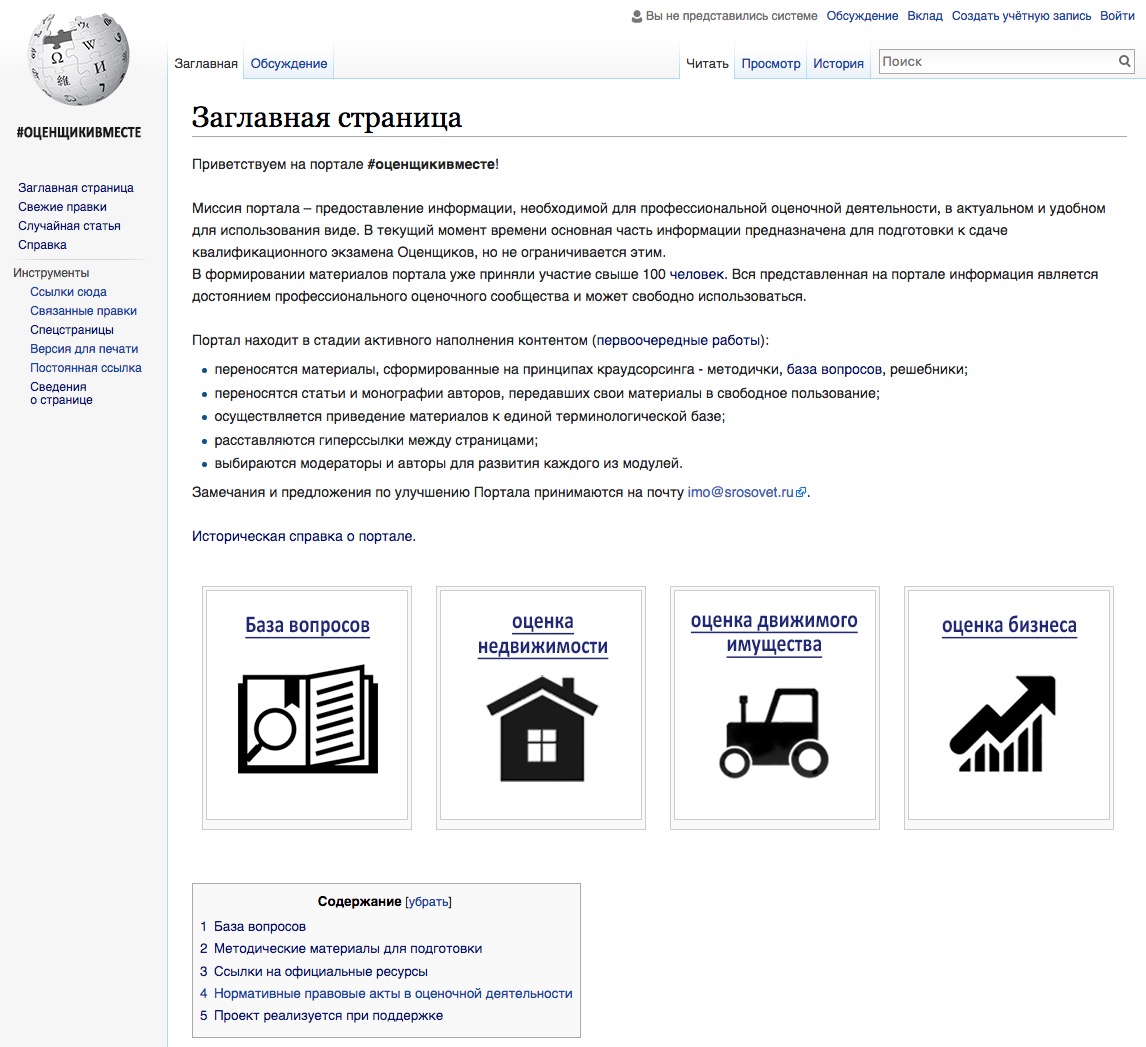Click the search magnifier icon
Viewport: 1146px width, 1047px height.
pos(1124,61)
